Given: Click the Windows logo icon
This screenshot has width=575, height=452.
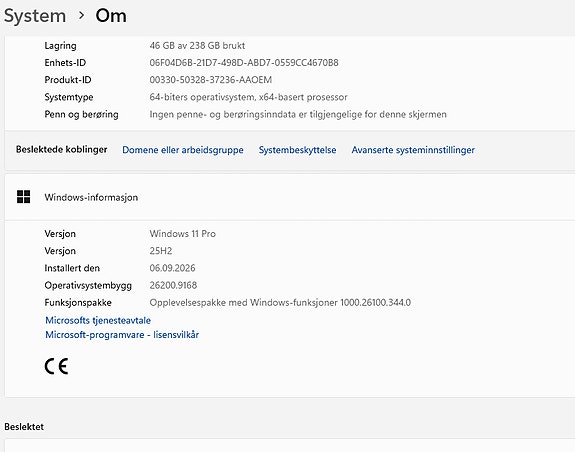Looking at the screenshot, I should click(x=23, y=197).
